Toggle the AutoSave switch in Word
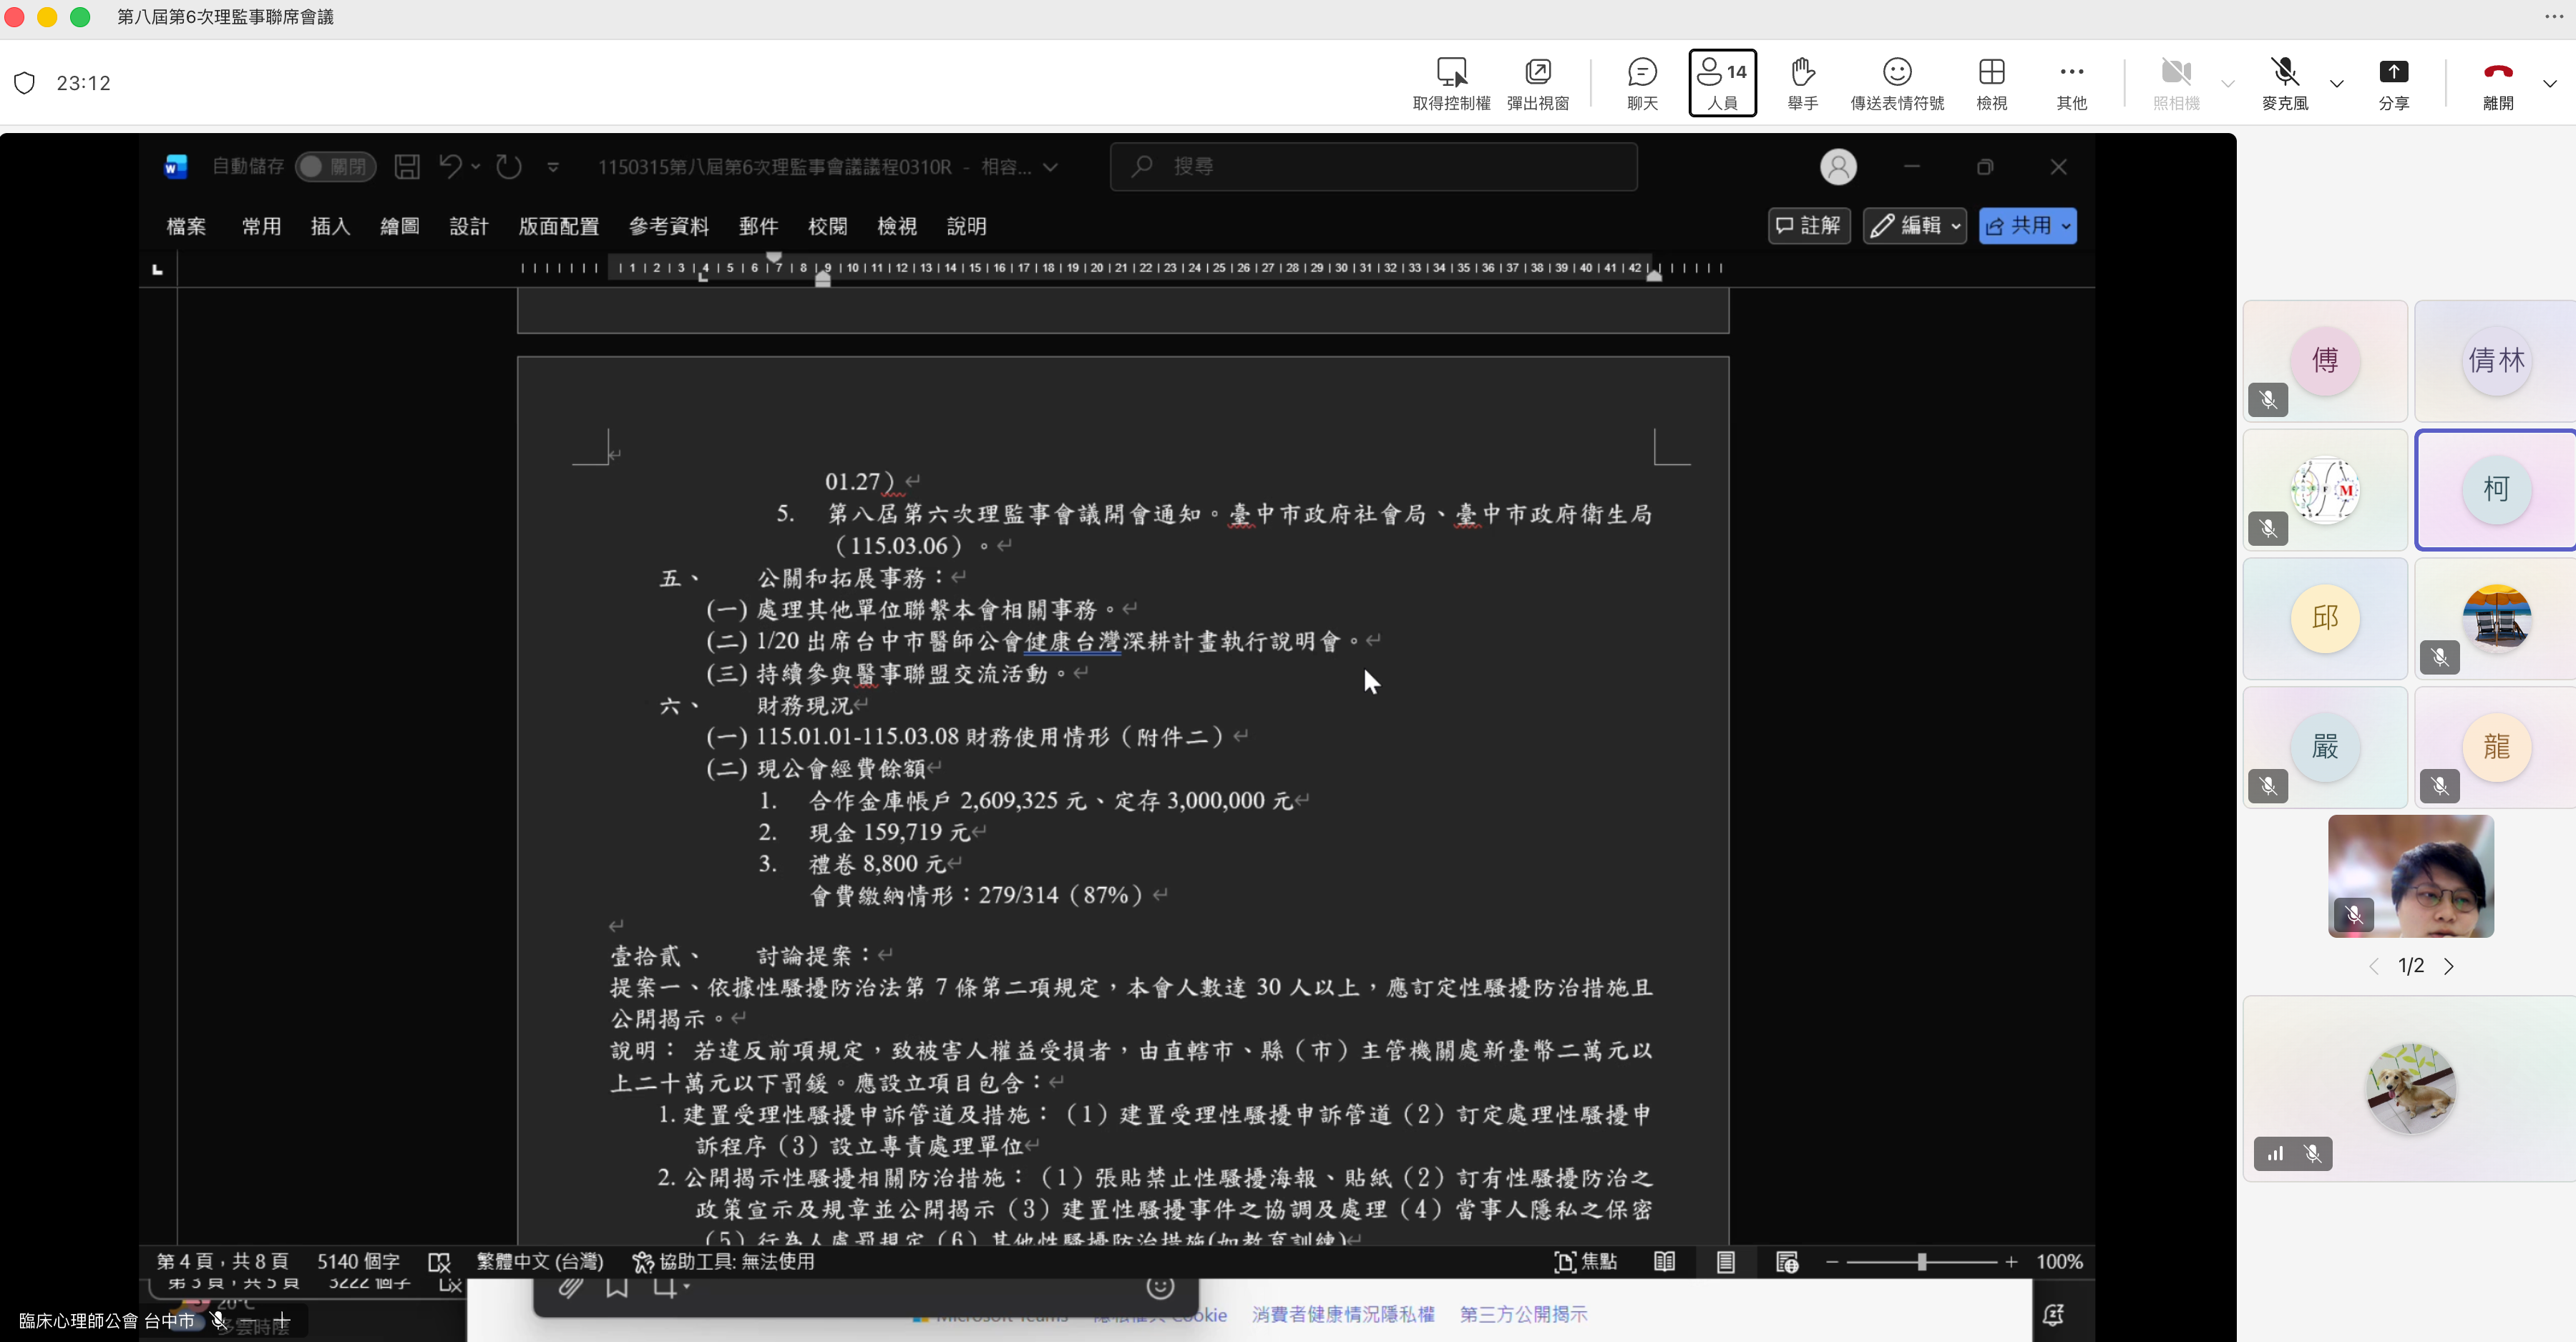Screen dimensions: 2576x1342 [335, 167]
